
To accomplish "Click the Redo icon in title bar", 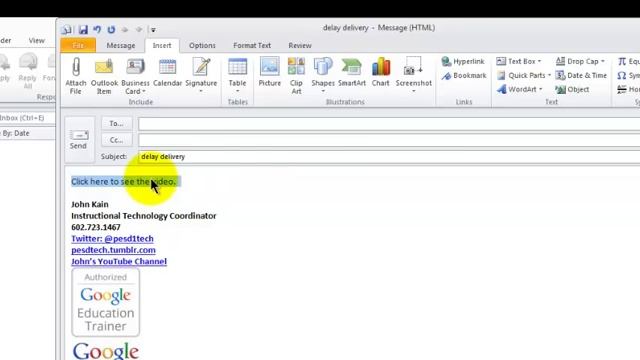I will pyautogui.click(x=111, y=29).
